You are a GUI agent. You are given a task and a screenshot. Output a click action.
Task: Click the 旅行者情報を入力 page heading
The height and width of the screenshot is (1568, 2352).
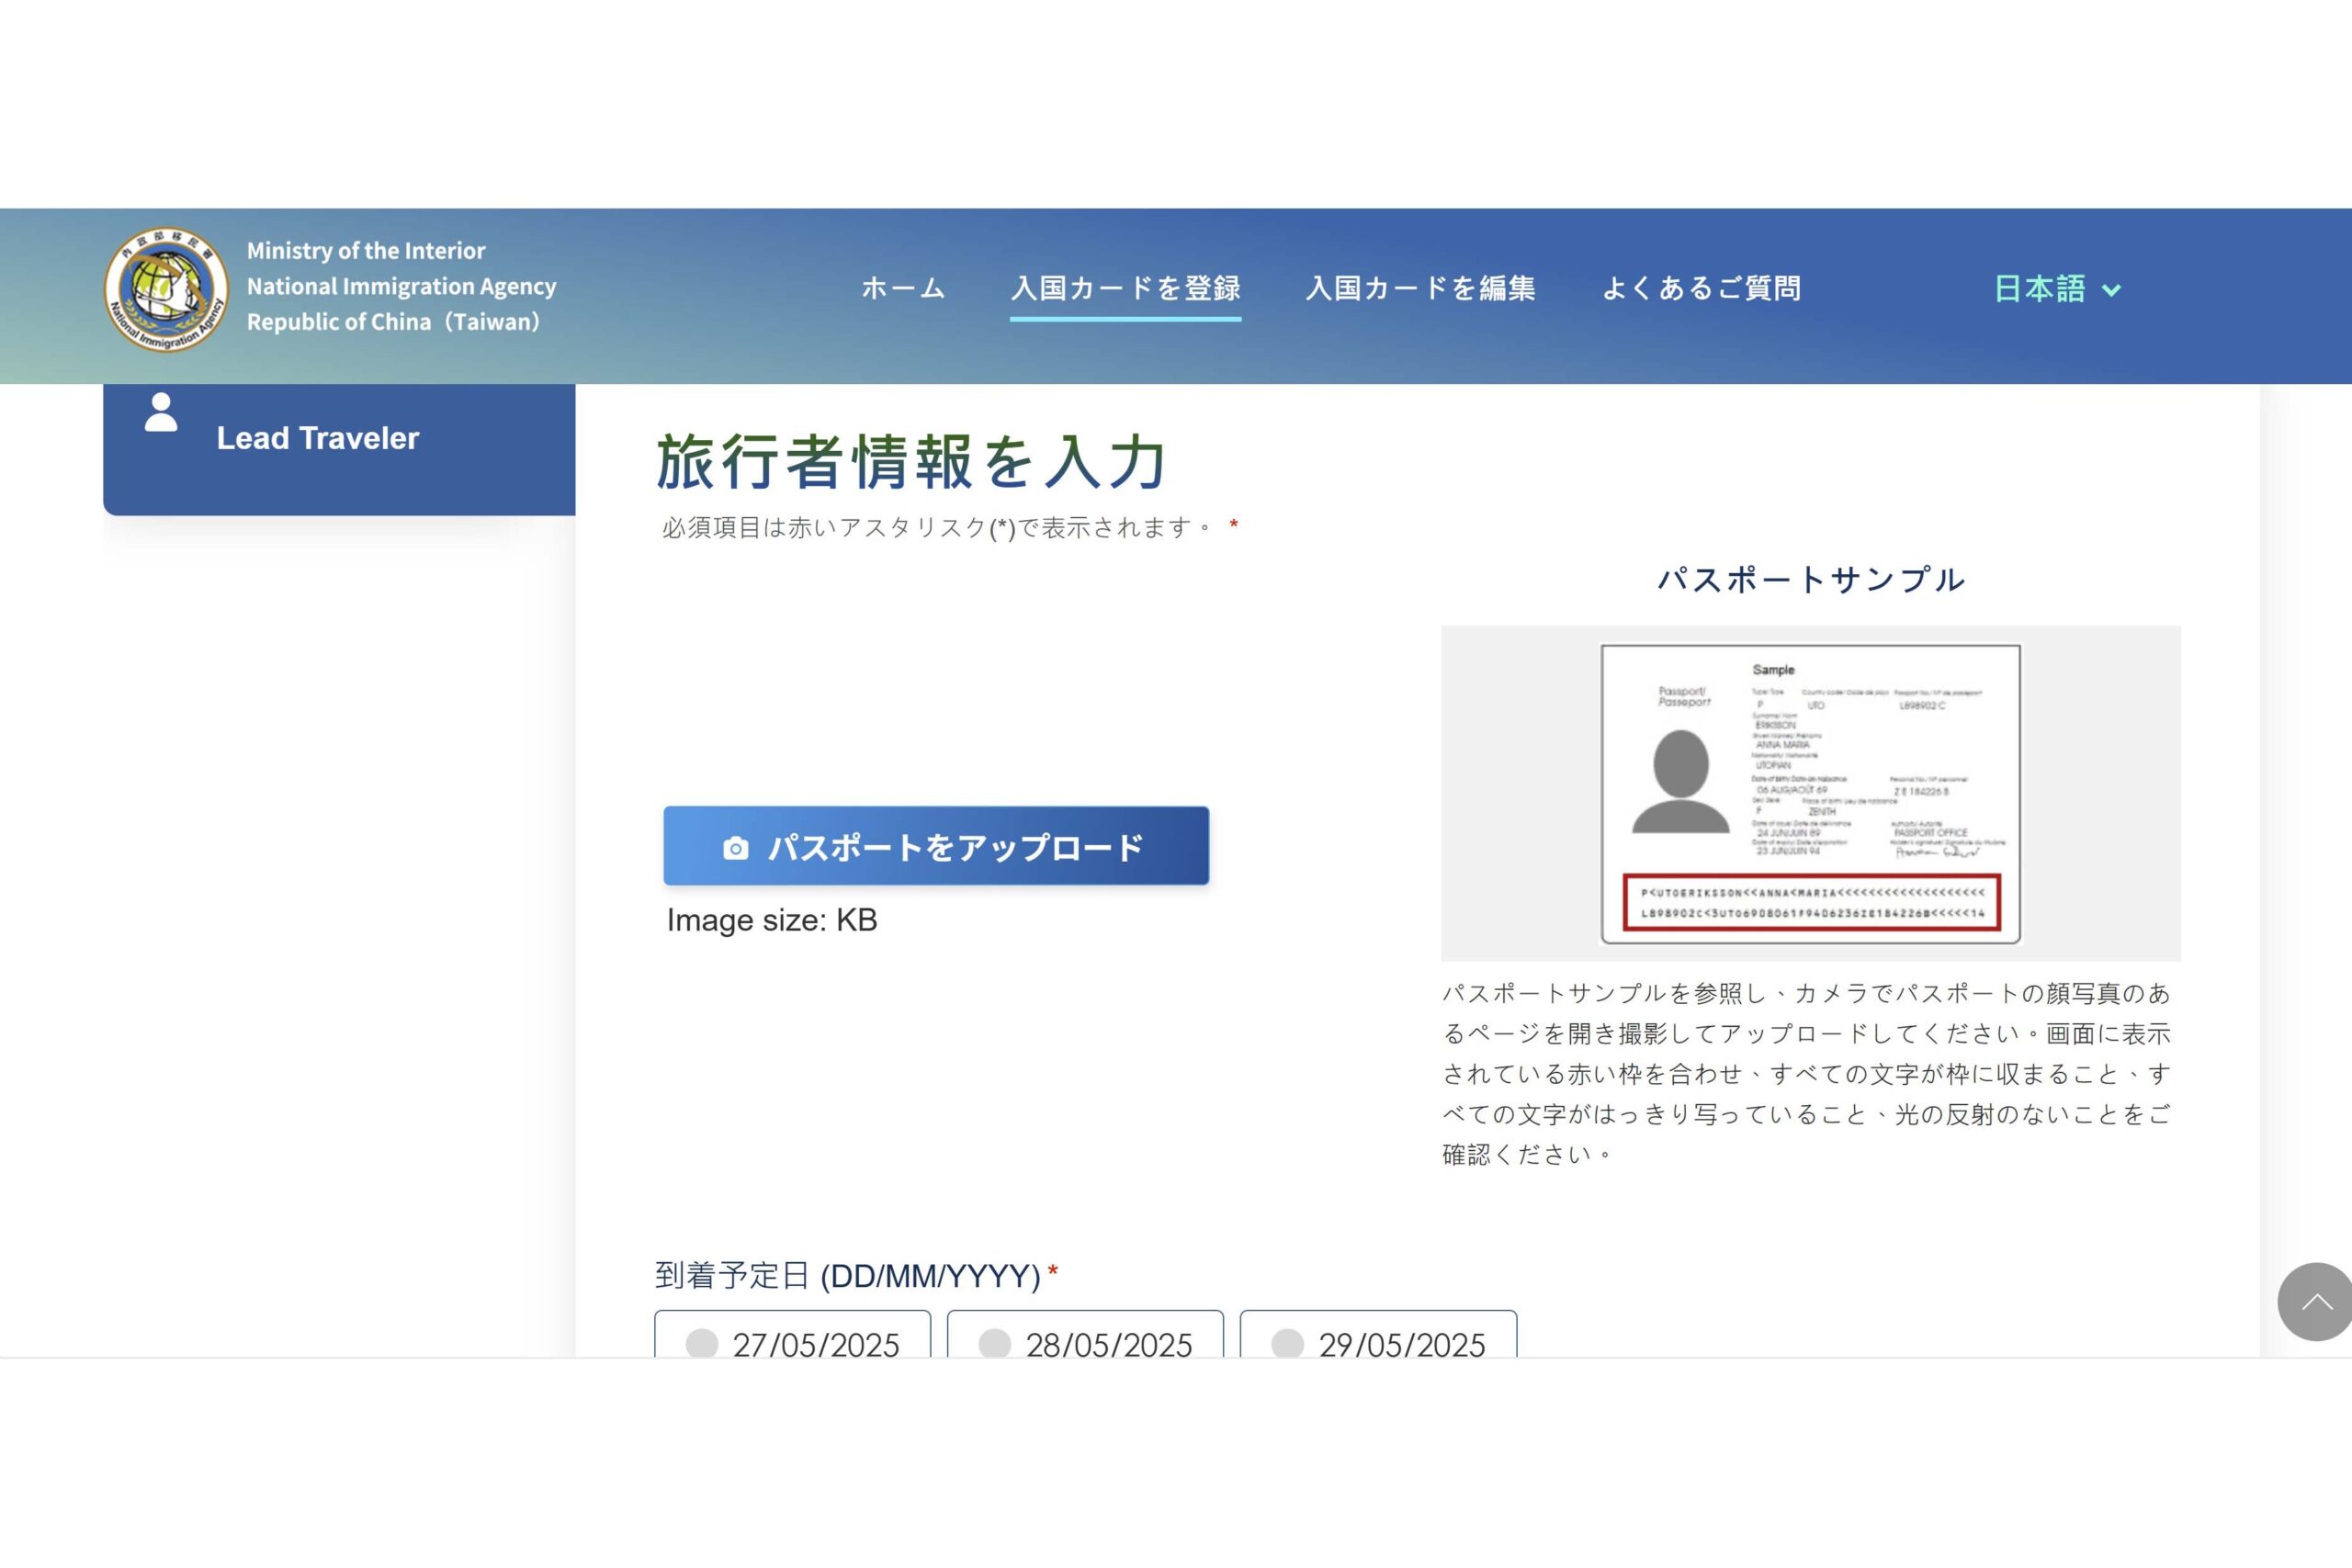(911, 462)
